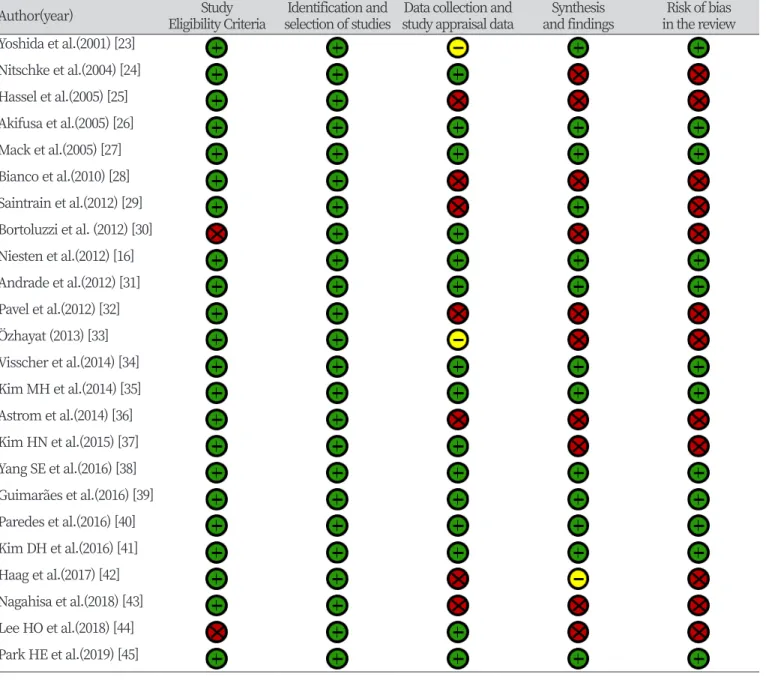Click author text Paredes et al.(2016) [40]
766x680 pixels.
pyautogui.click(x=67, y=522)
